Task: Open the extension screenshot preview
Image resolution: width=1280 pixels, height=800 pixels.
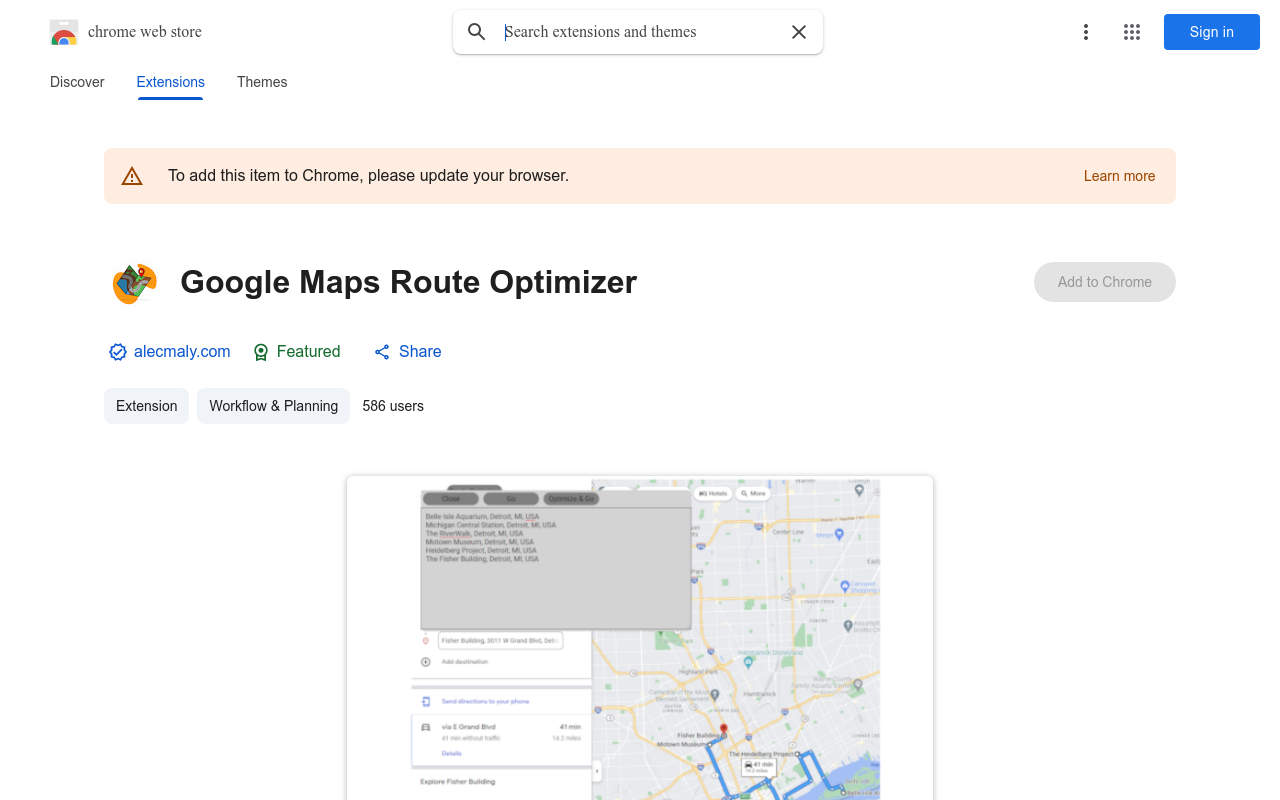Action: click(640, 638)
